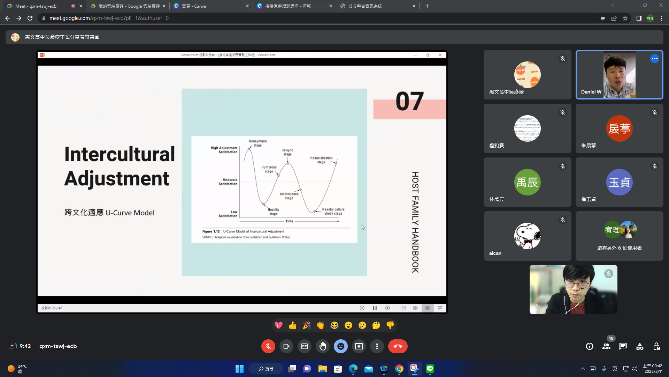Open Task View on the taskbar

tap(292, 369)
